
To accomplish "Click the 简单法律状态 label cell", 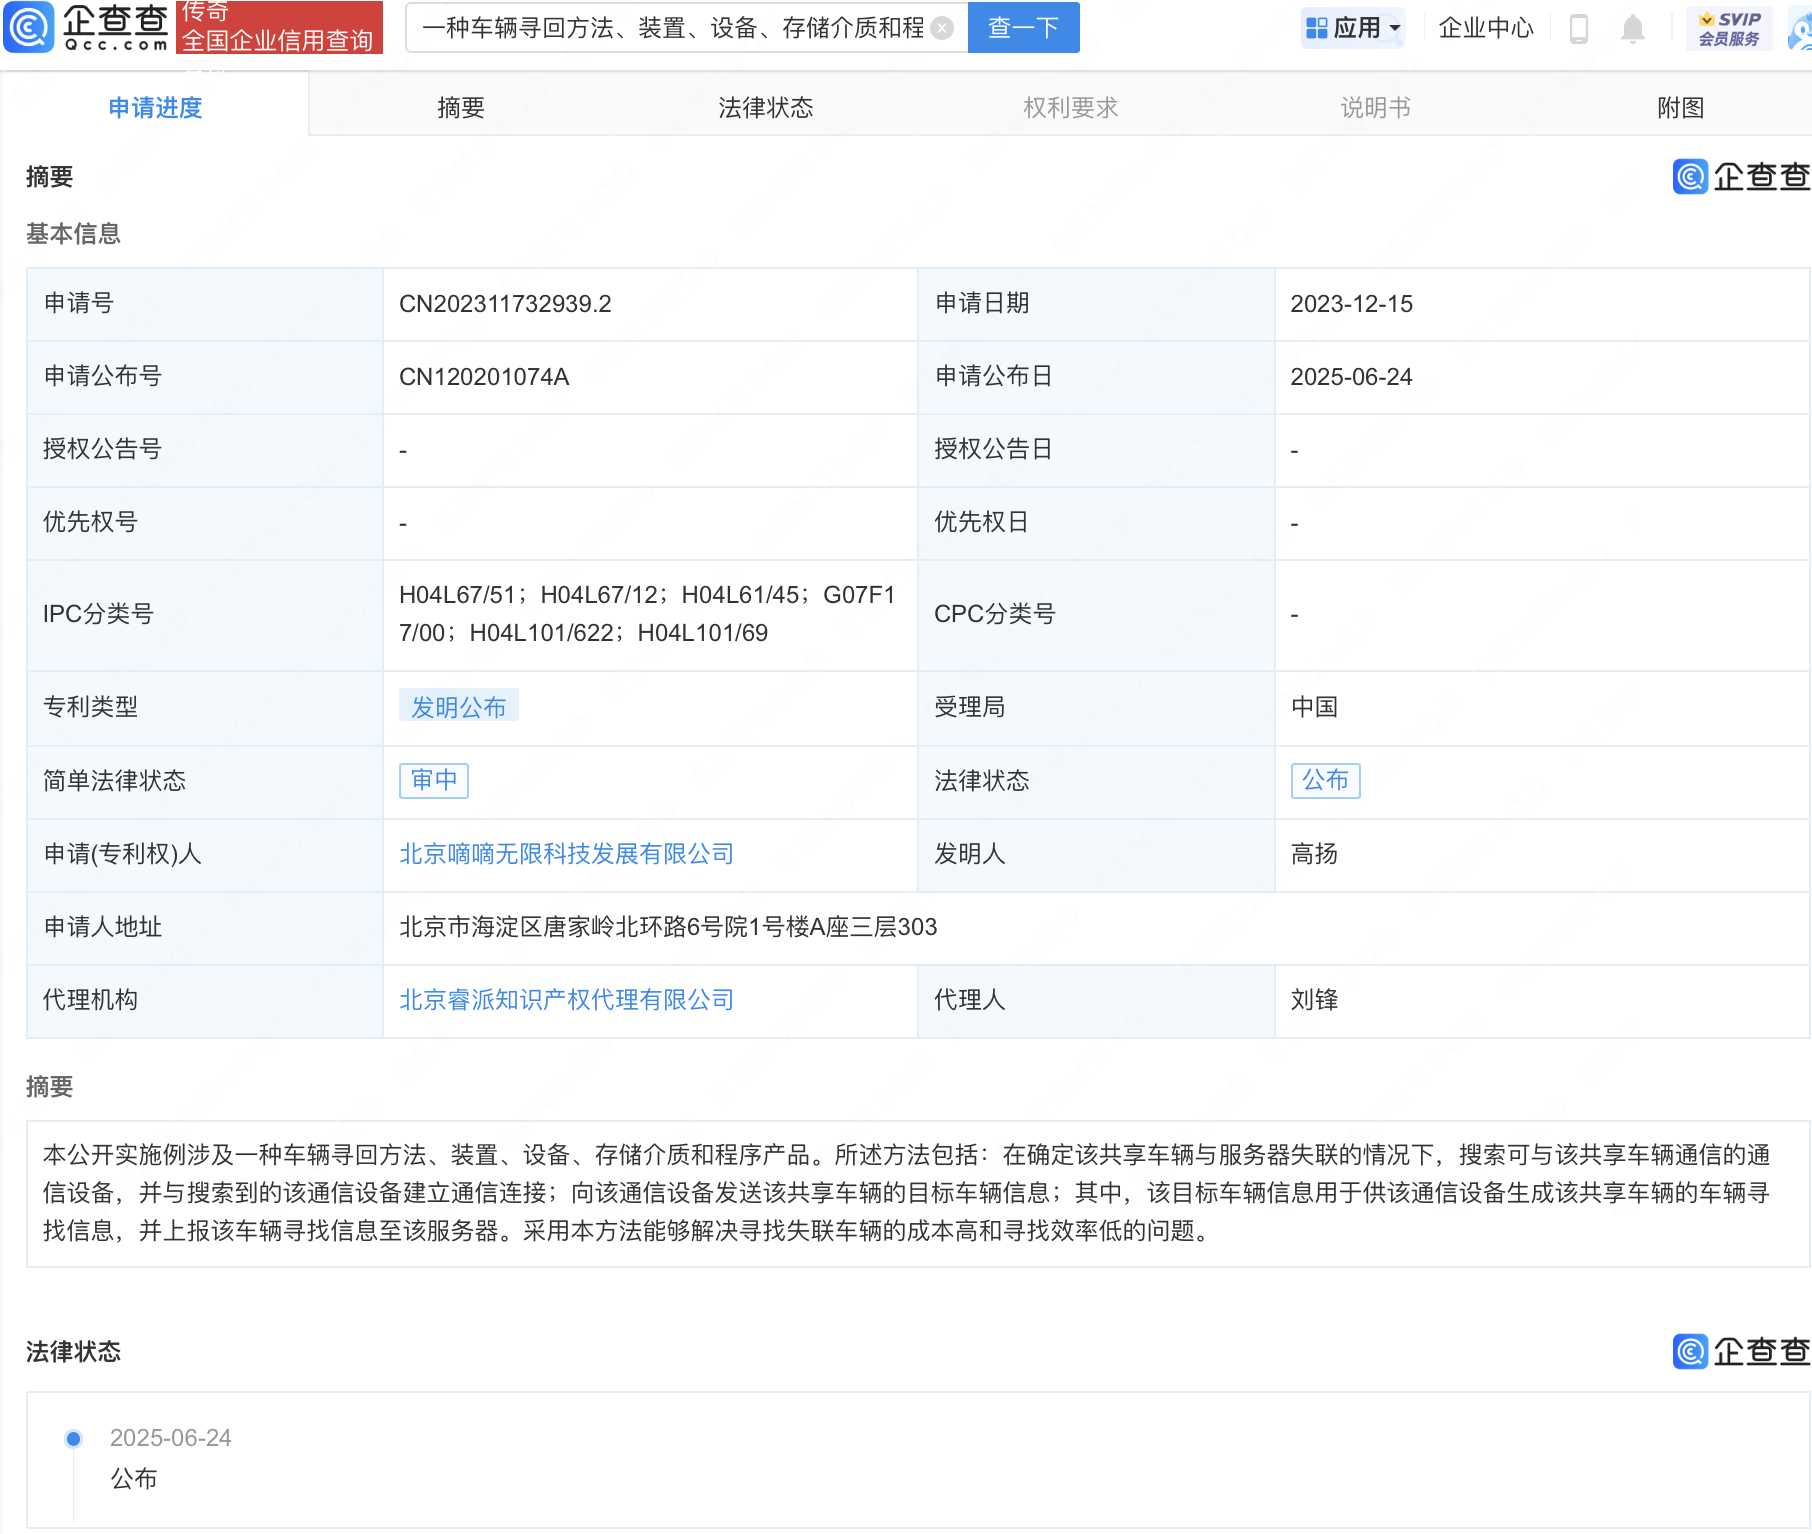I will click(x=205, y=781).
